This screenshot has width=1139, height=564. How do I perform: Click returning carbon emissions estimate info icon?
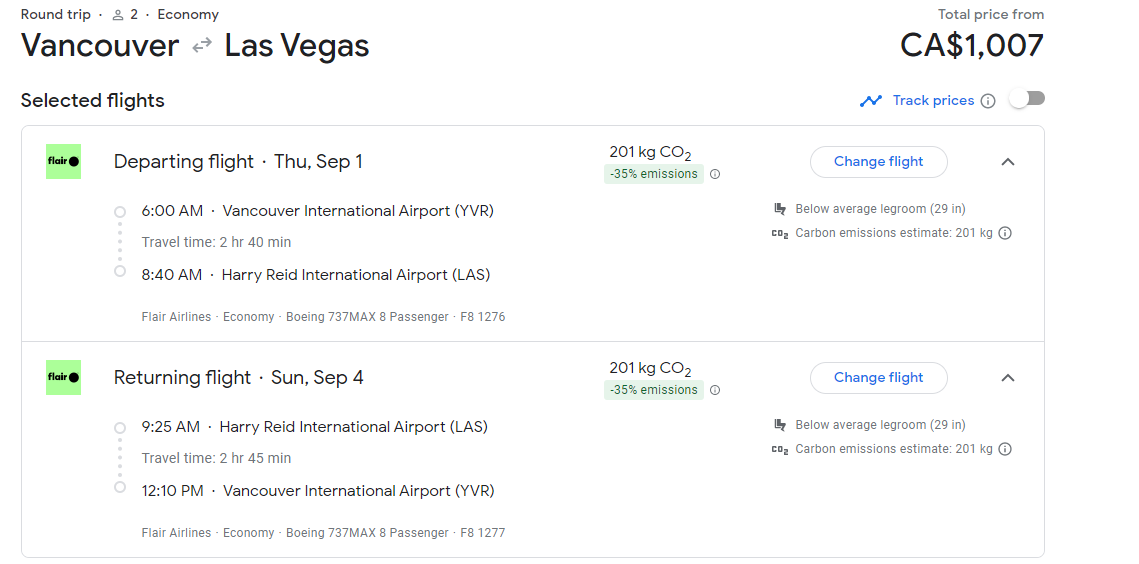pyautogui.click(x=1005, y=449)
